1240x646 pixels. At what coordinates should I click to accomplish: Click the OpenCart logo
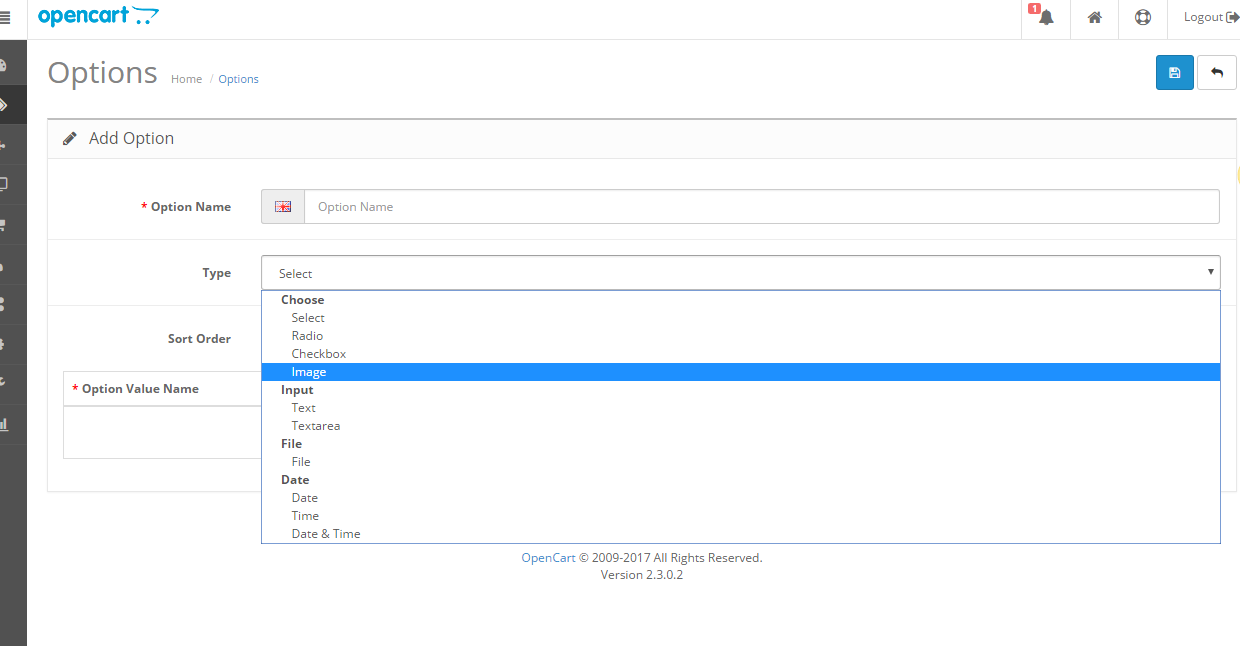click(98, 16)
